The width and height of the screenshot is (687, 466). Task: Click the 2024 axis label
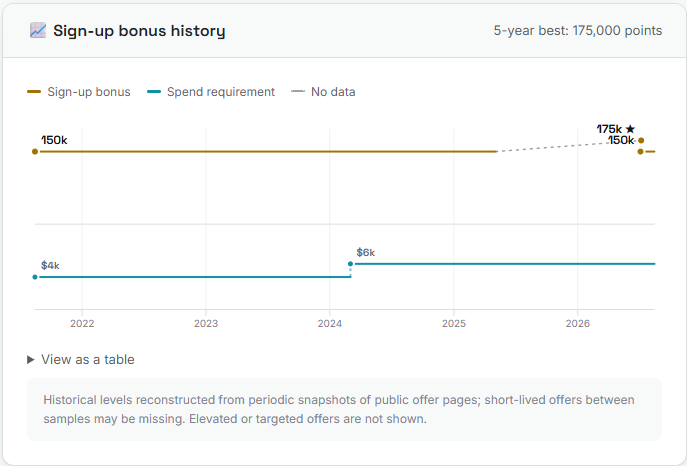pos(330,324)
